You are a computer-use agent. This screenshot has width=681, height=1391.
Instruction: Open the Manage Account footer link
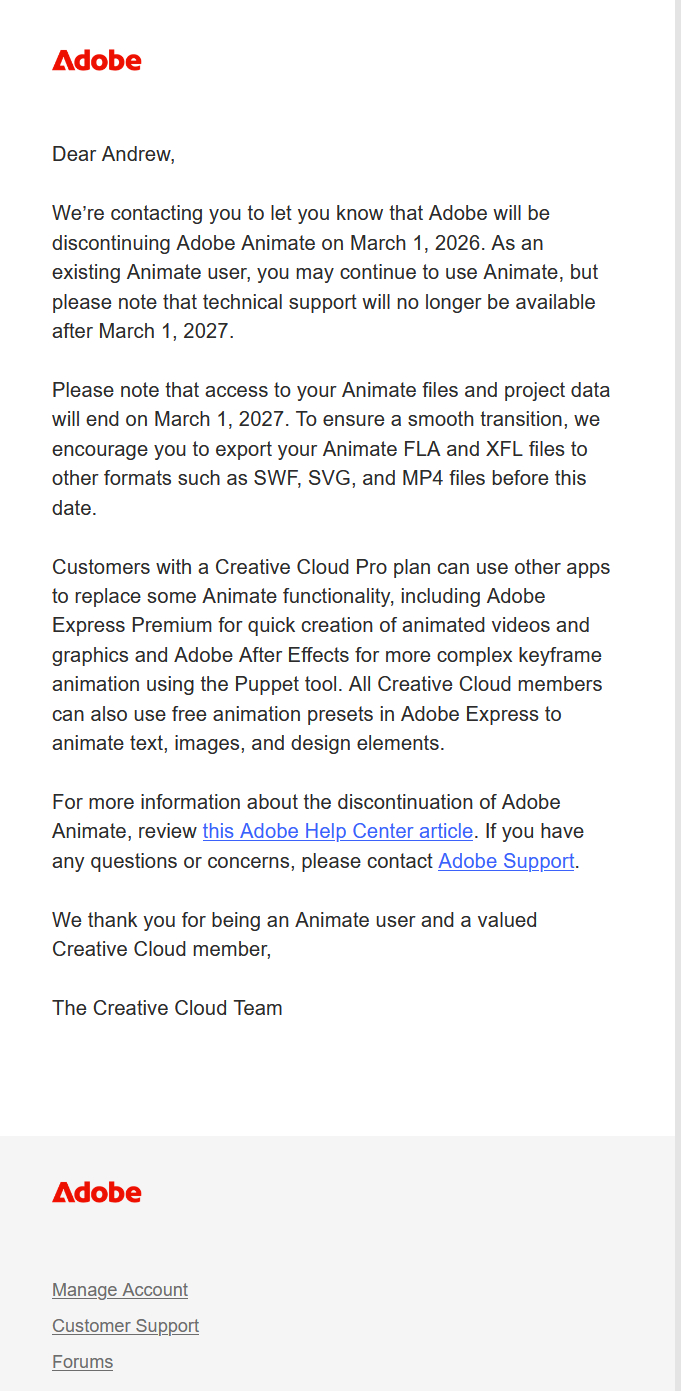coord(120,1290)
